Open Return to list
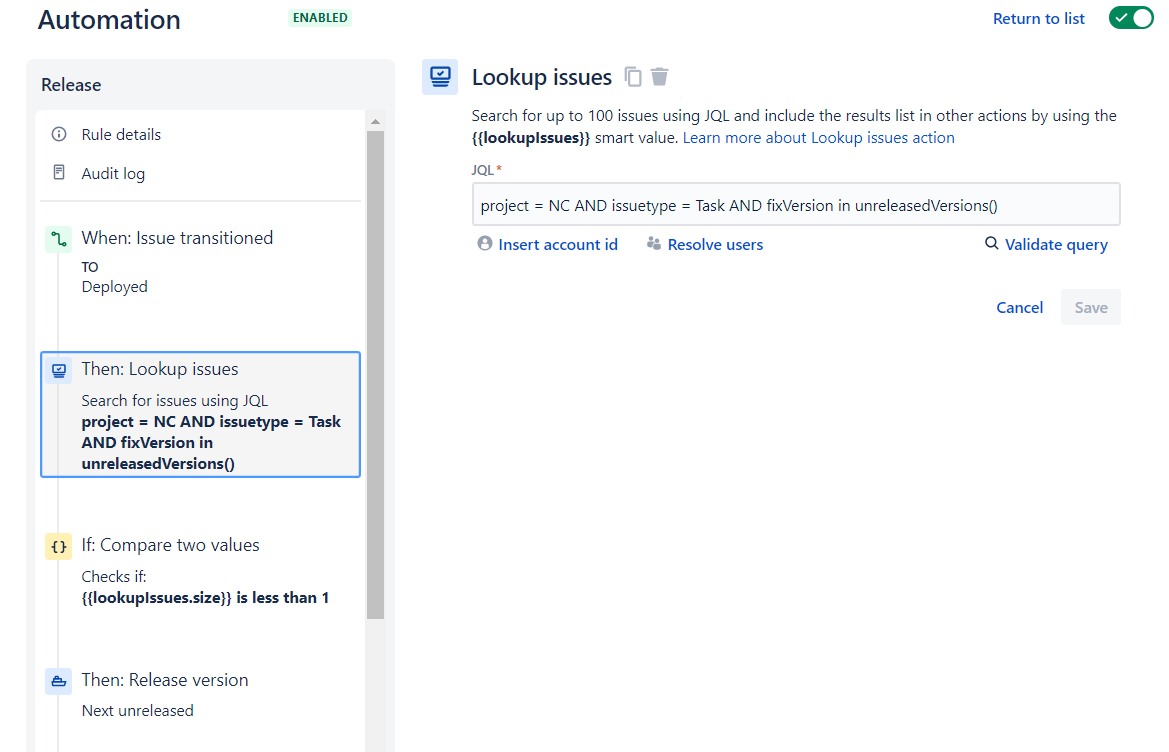This screenshot has width=1169, height=752. click(x=1038, y=18)
